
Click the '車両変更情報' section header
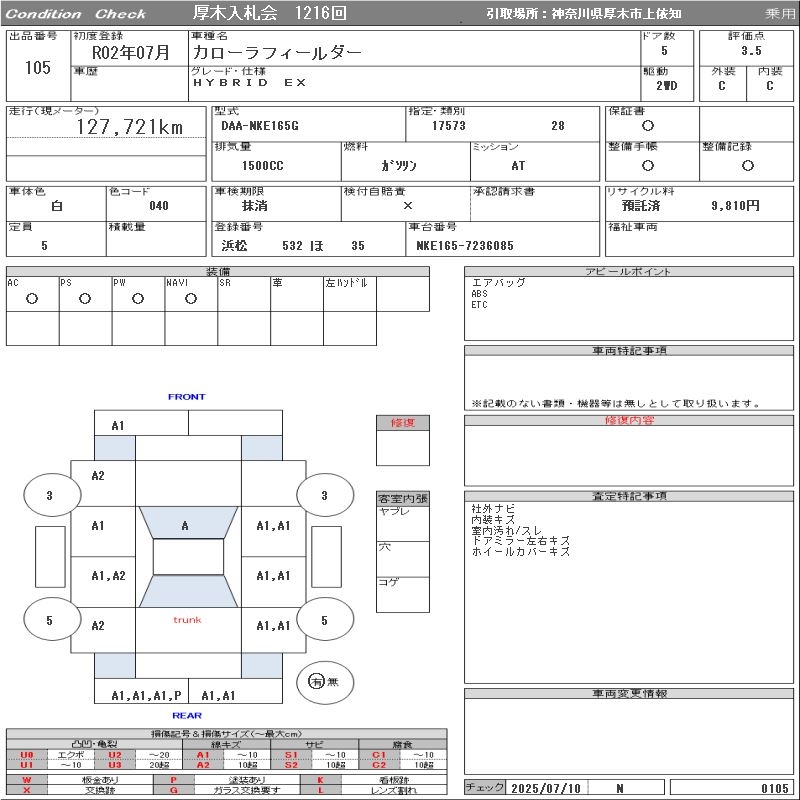coord(629,693)
